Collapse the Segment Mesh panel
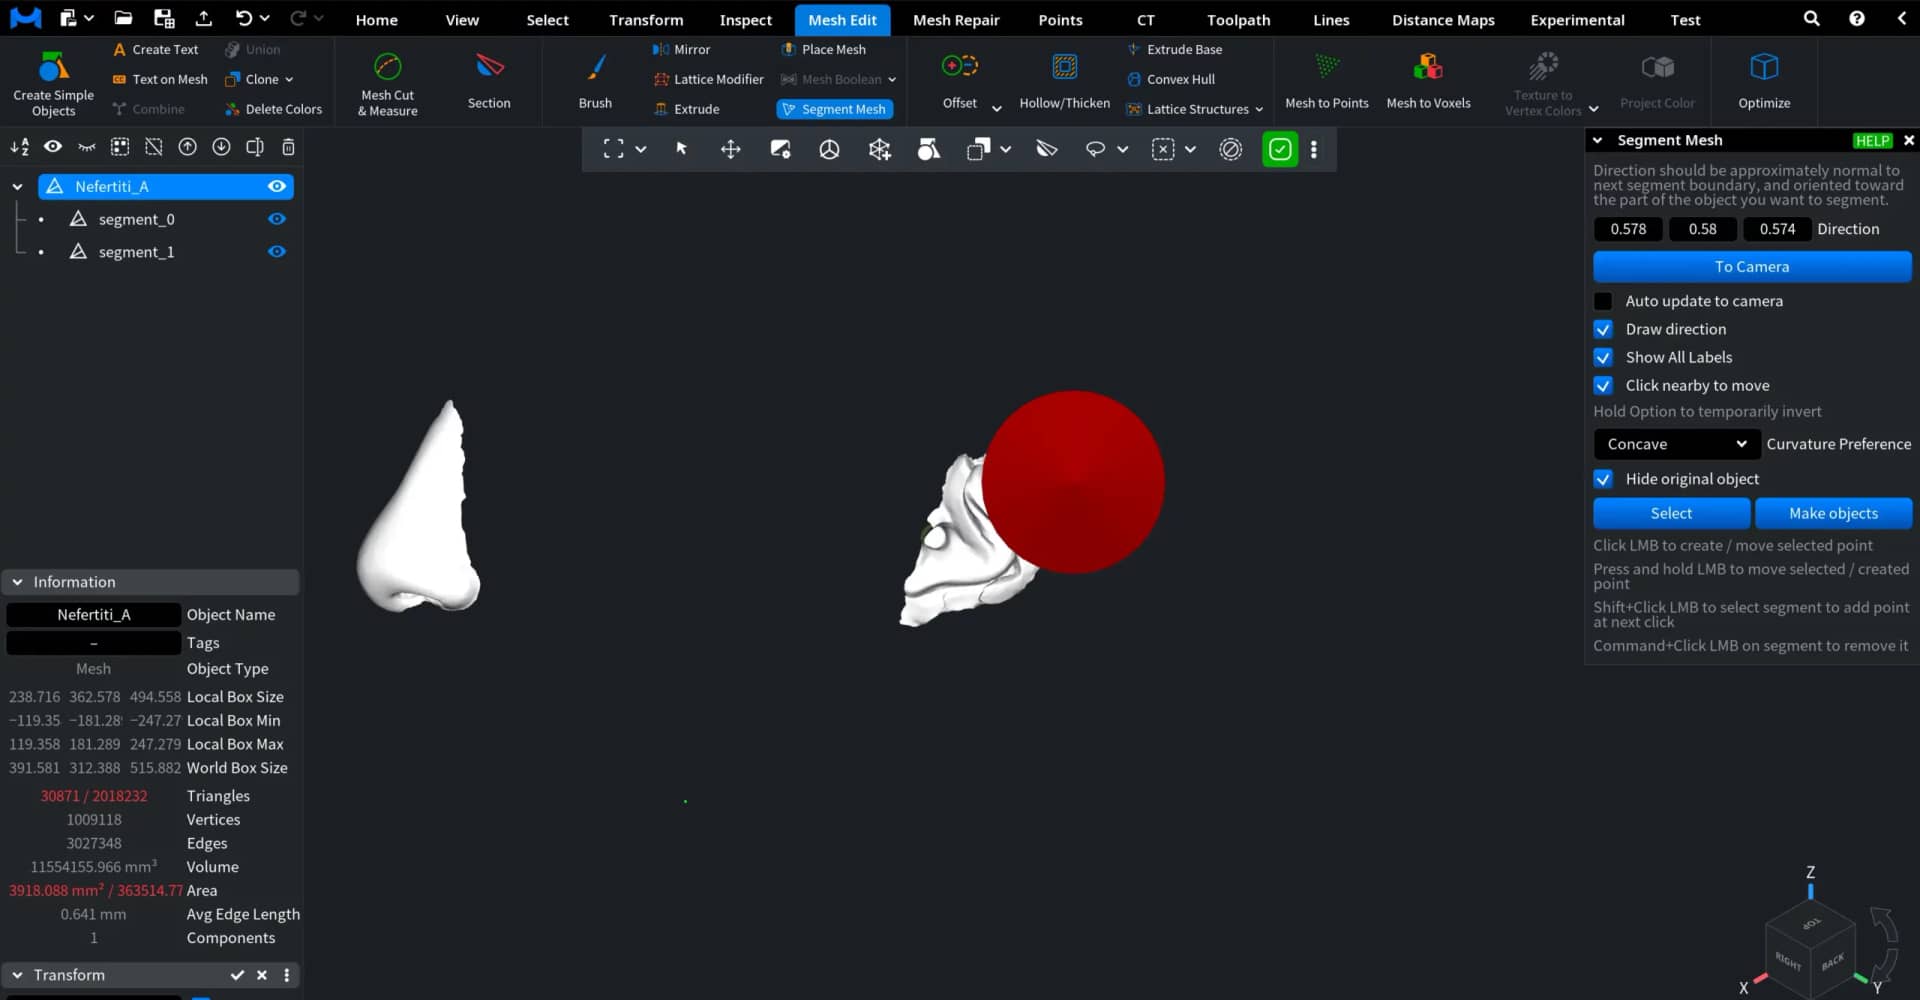This screenshot has width=1920, height=1000. (x=1598, y=140)
